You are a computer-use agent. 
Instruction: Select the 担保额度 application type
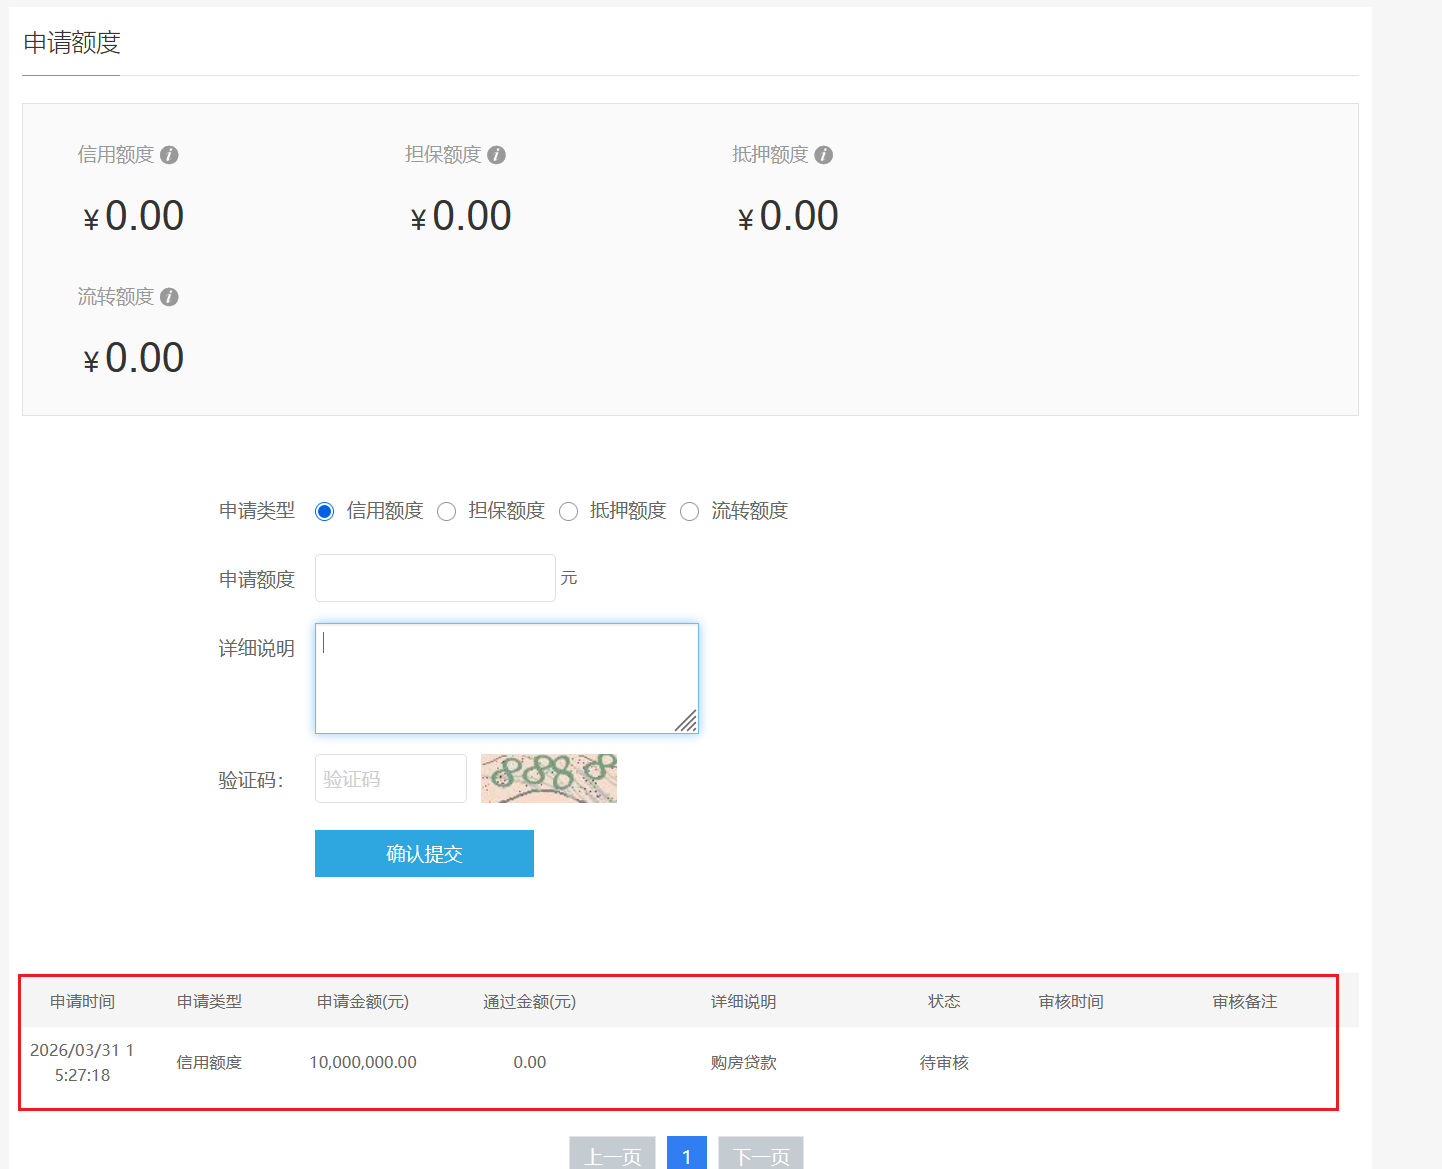446,512
